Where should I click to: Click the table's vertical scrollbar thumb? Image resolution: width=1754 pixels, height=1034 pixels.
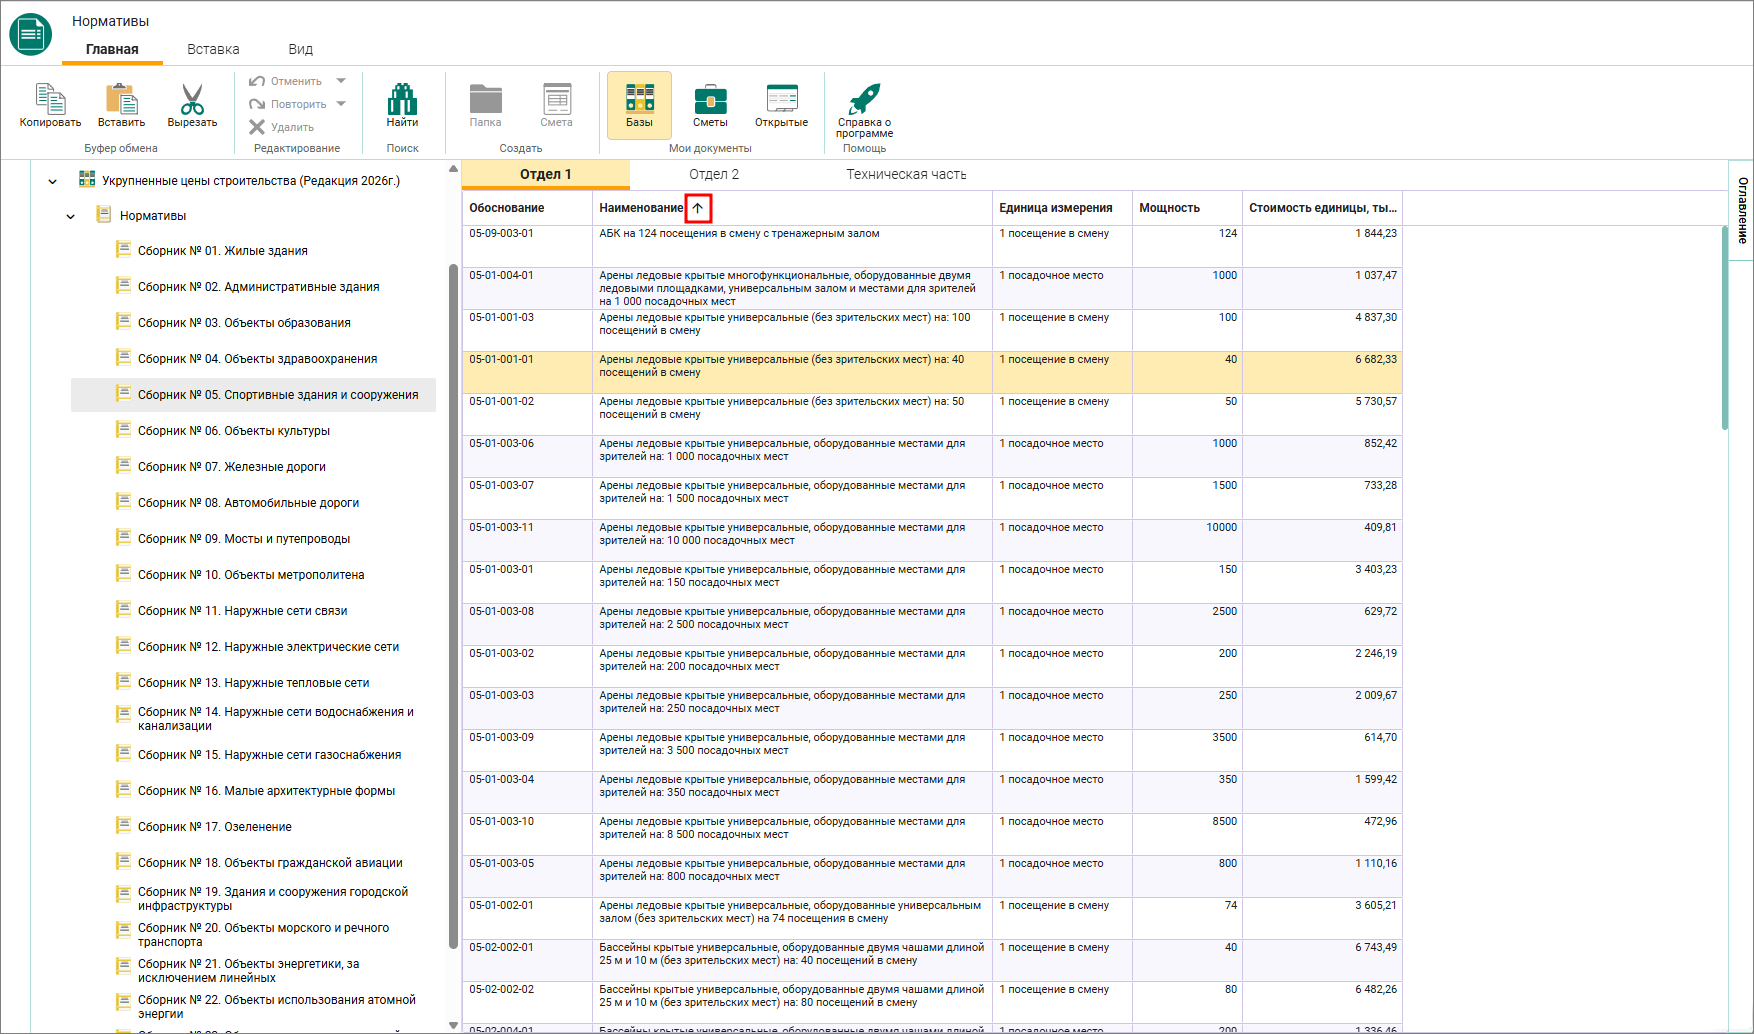pos(1725,328)
